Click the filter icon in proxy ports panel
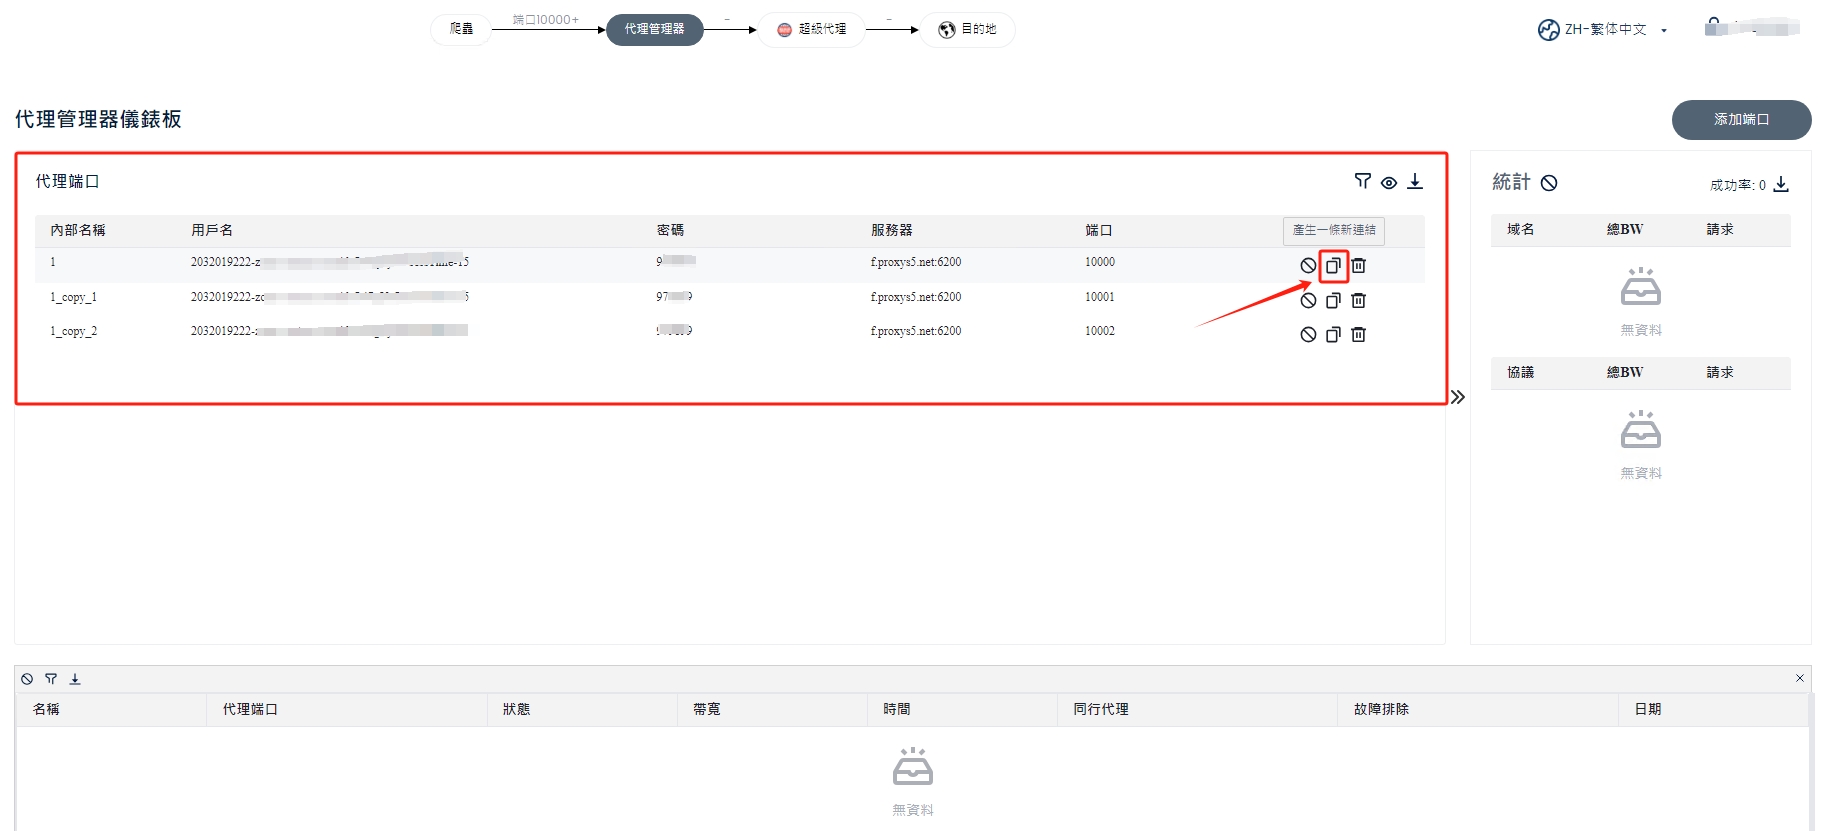This screenshot has width=1823, height=831. [x=1362, y=181]
